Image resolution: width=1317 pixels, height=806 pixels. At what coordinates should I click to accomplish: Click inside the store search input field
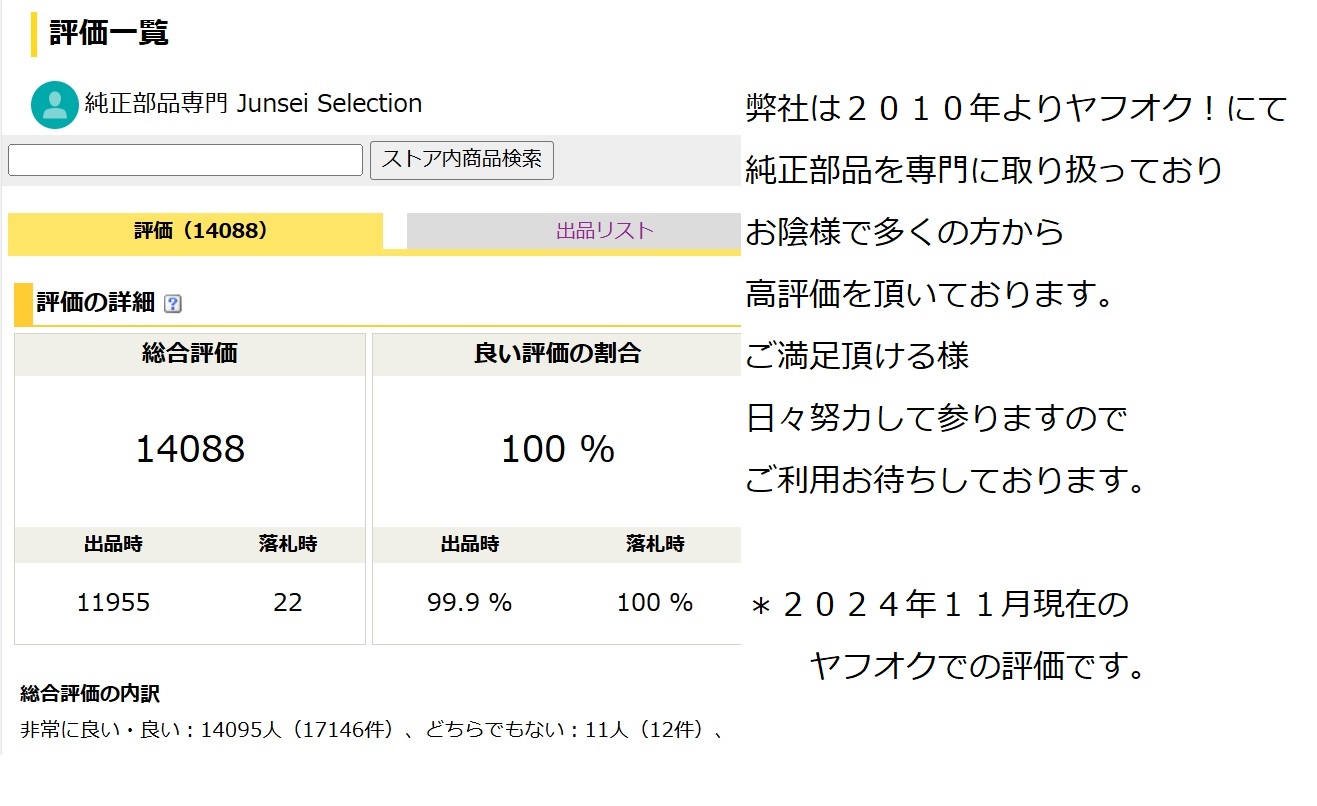(x=185, y=160)
